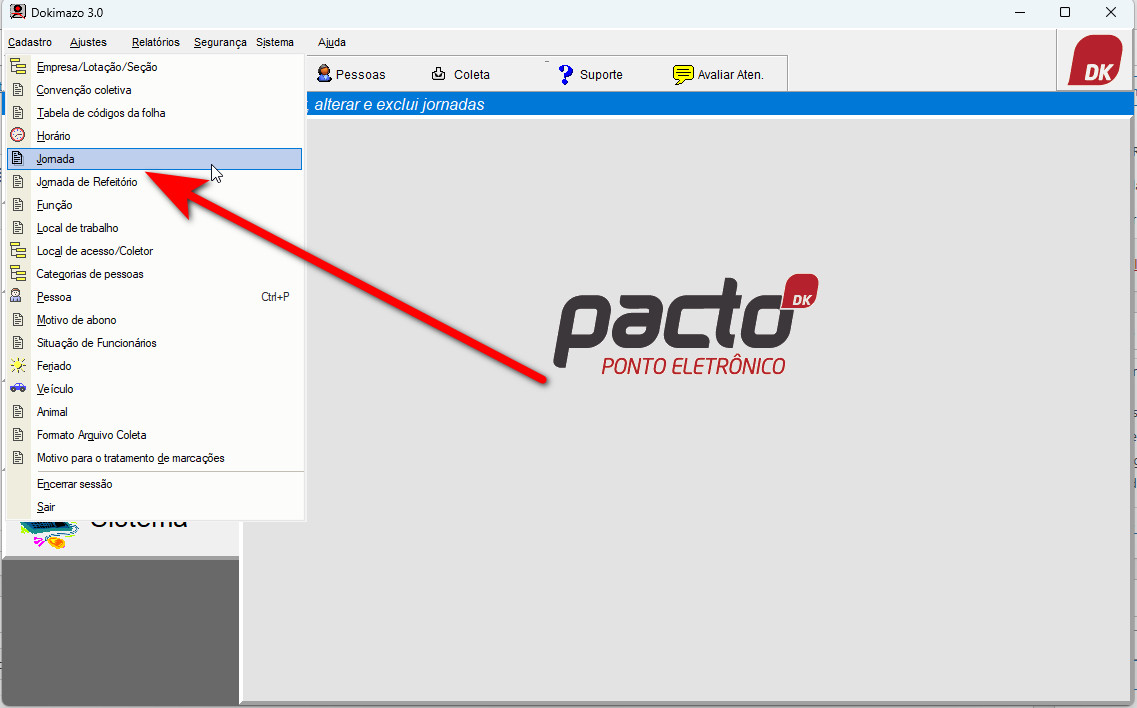Choose Jornada de Refeitório menu entry
1137x708 pixels.
tap(87, 182)
